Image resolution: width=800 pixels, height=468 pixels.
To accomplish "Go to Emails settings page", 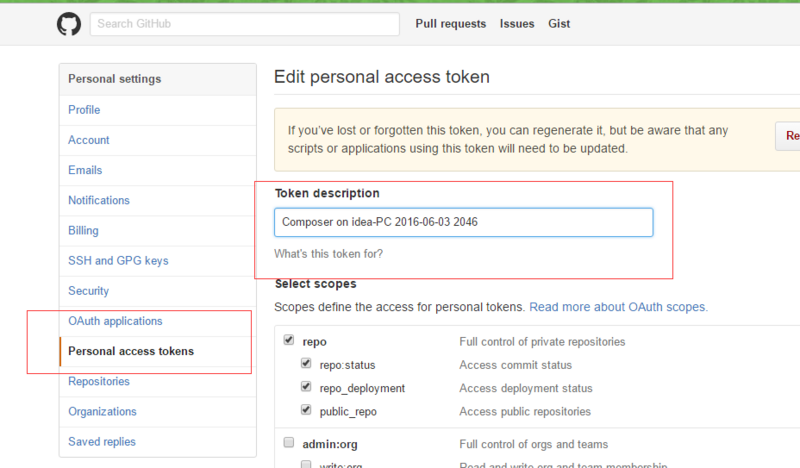I will [85, 170].
